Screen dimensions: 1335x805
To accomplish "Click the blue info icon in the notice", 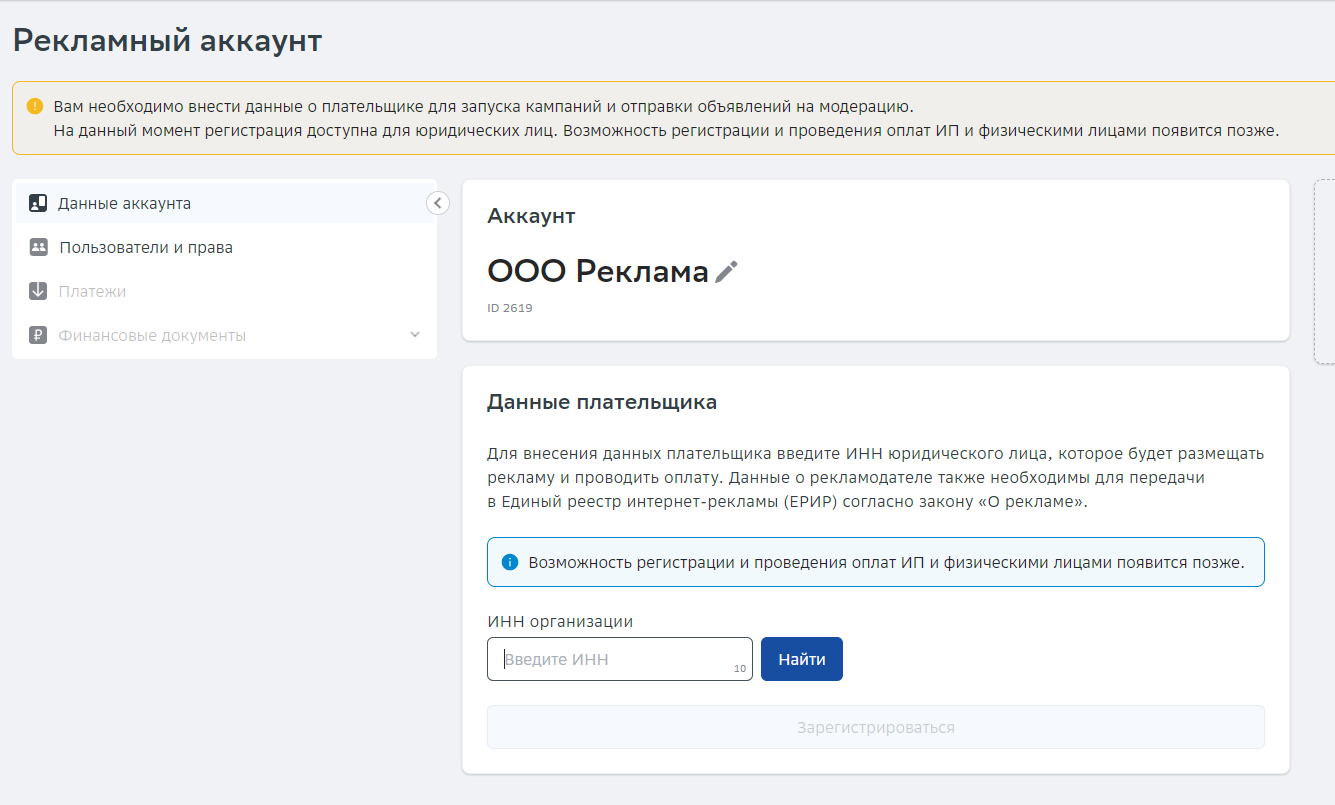I will tap(510, 562).
